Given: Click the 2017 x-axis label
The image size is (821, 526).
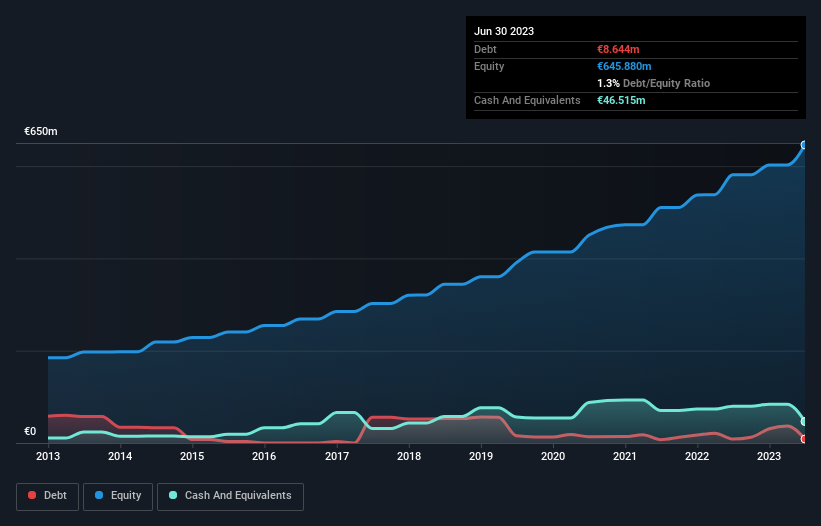Looking at the screenshot, I should [337, 457].
